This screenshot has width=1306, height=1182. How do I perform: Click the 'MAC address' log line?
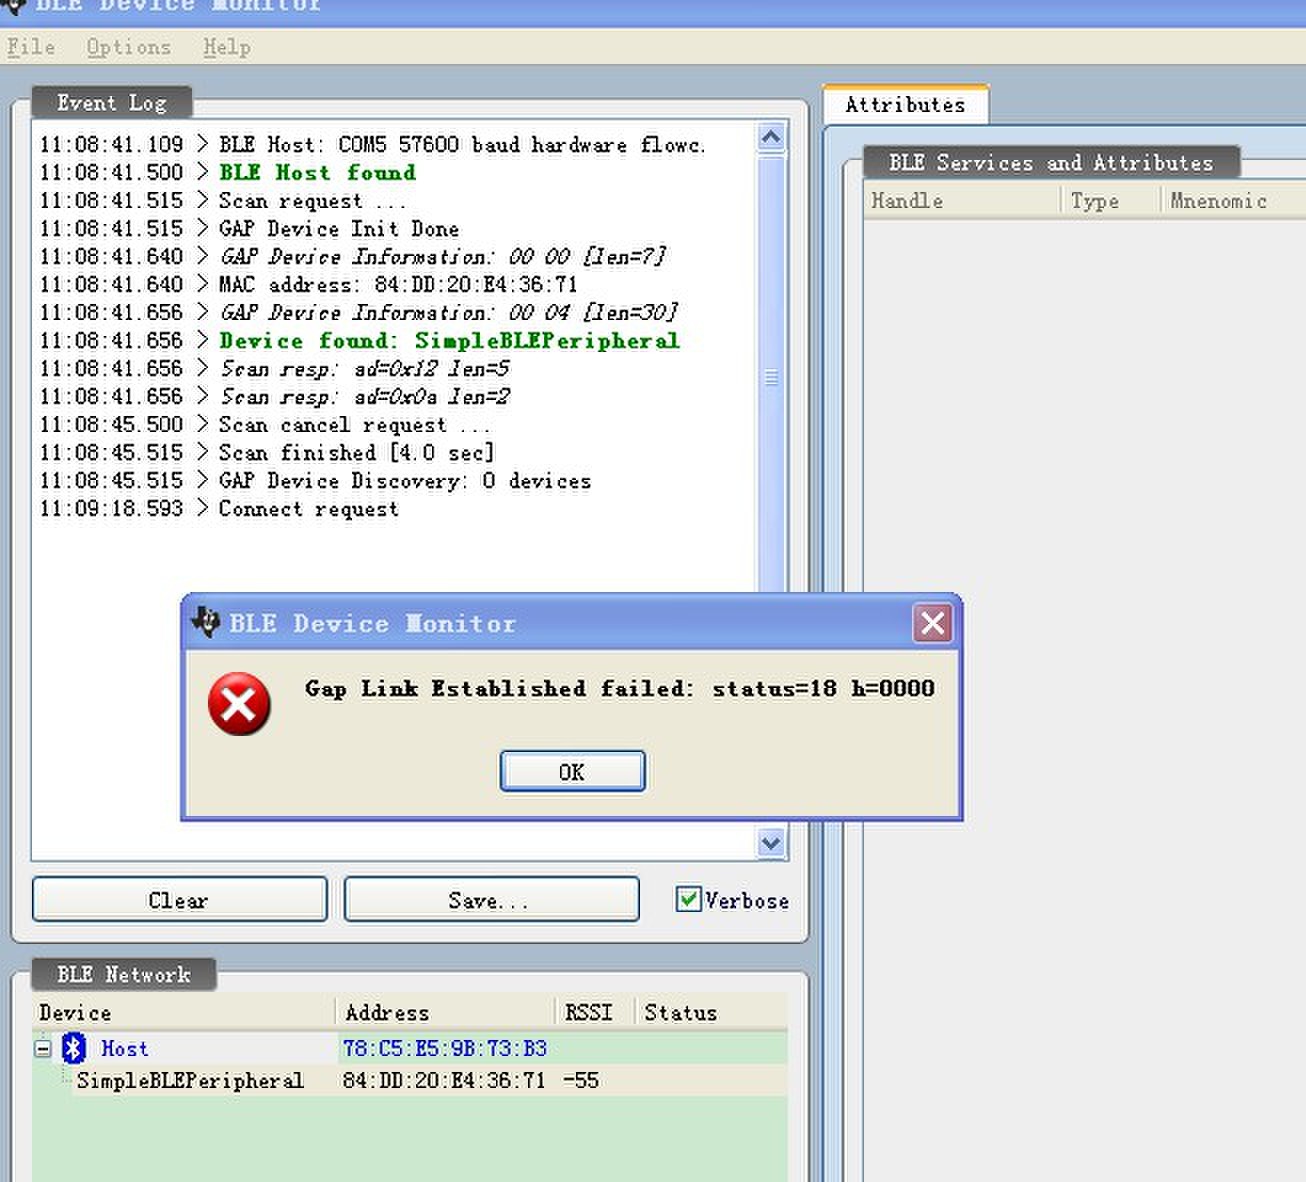(x=309, y=285)
